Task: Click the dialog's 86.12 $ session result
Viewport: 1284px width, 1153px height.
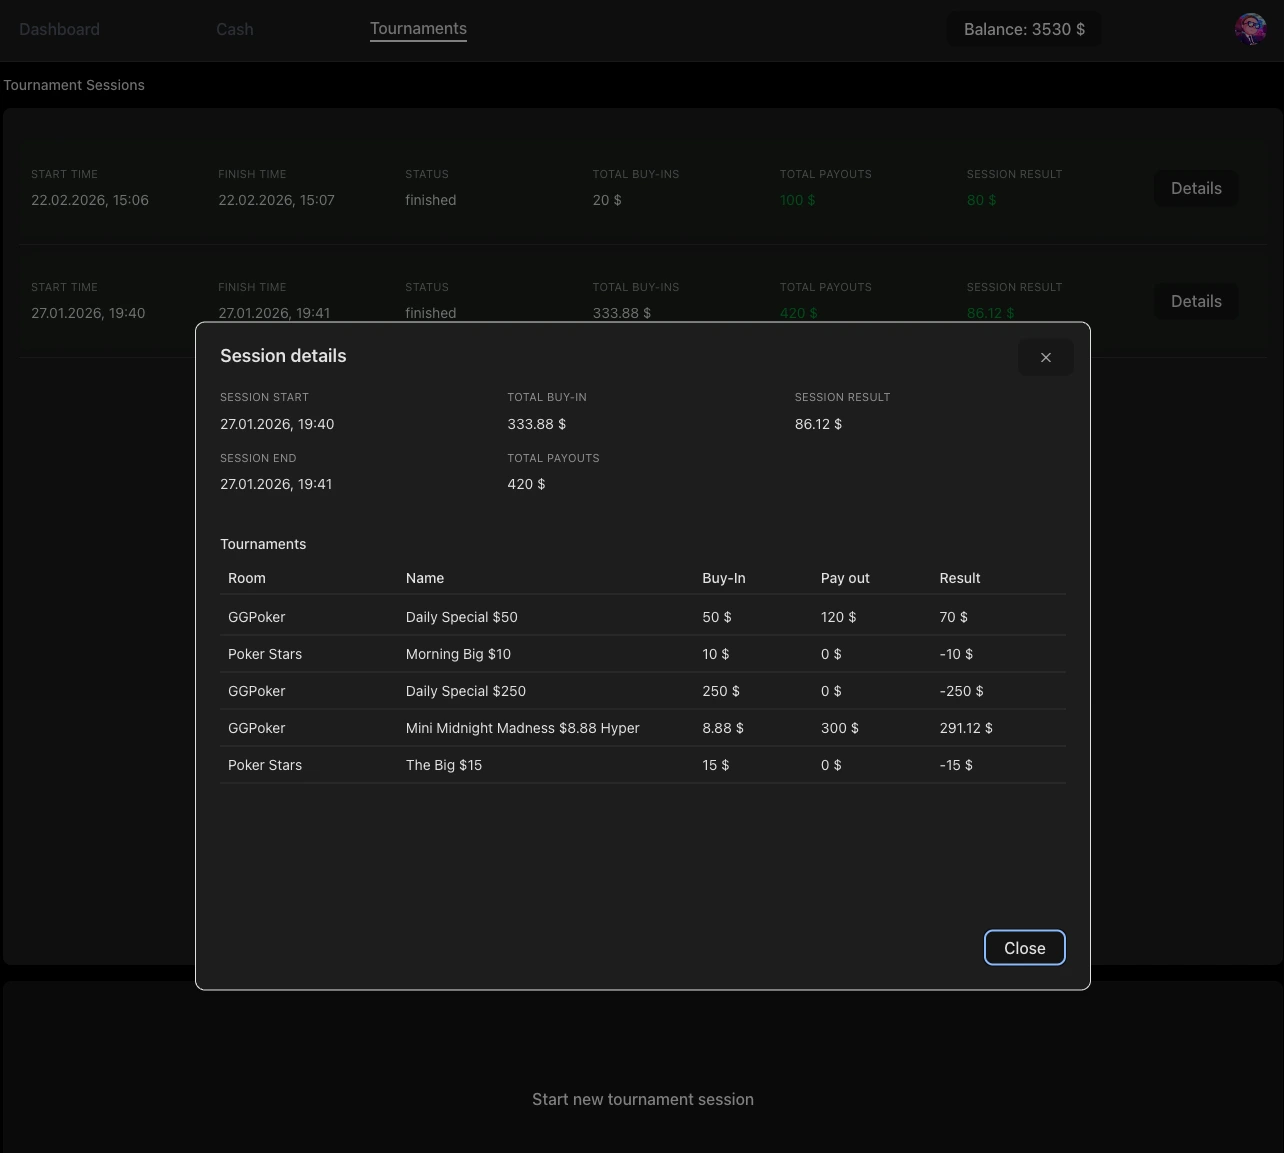Action: pos(818,424)
